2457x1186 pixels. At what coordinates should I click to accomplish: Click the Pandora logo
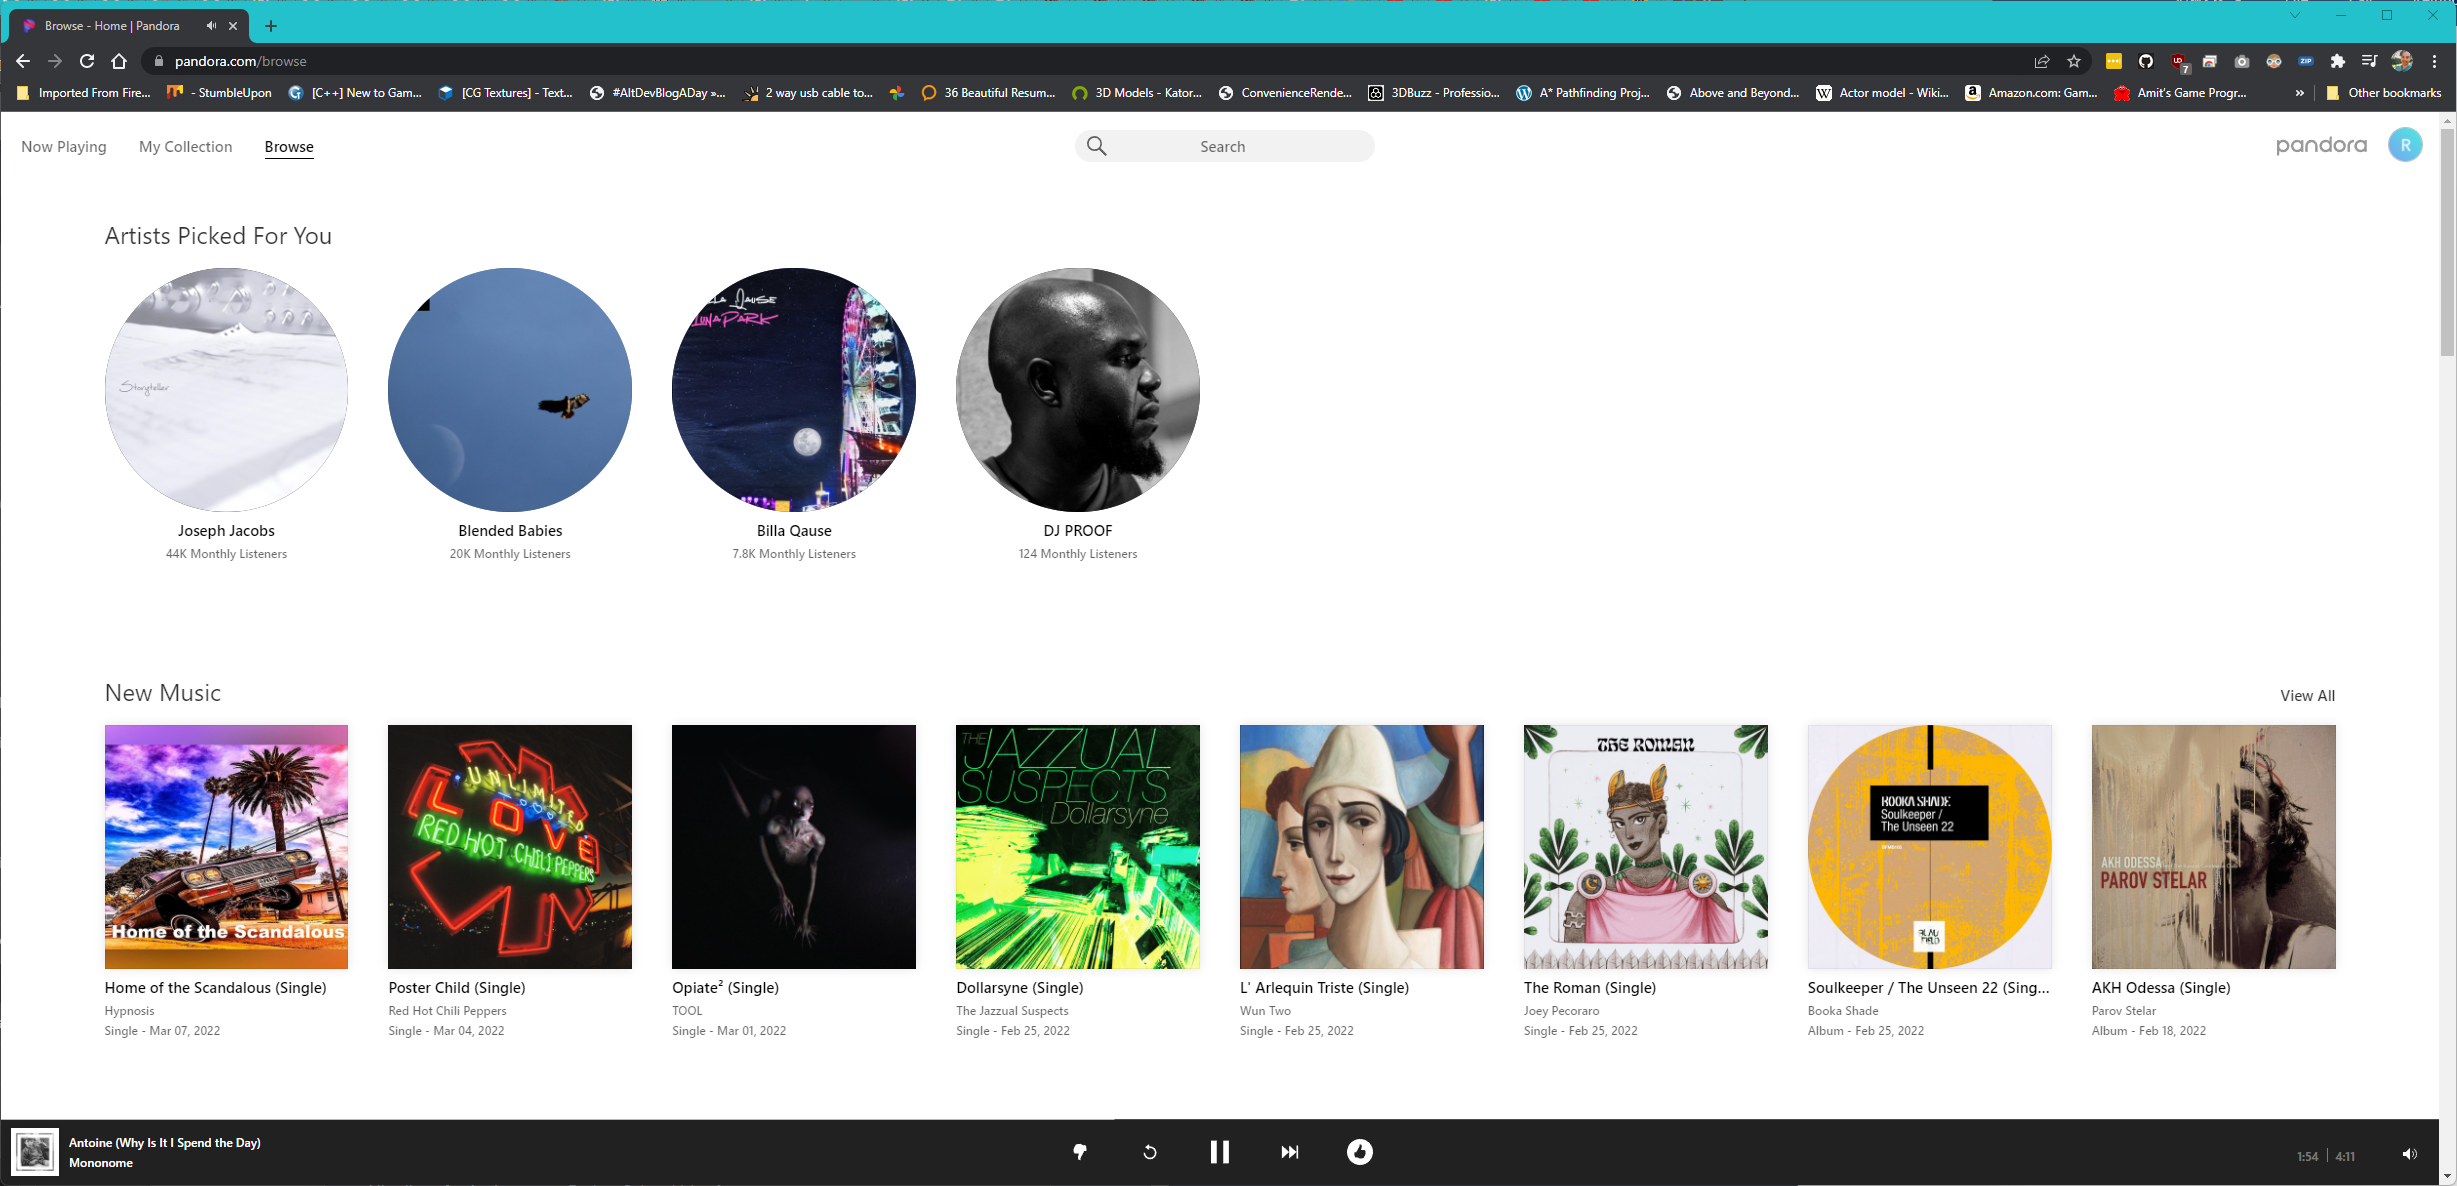click(2321, 145)
